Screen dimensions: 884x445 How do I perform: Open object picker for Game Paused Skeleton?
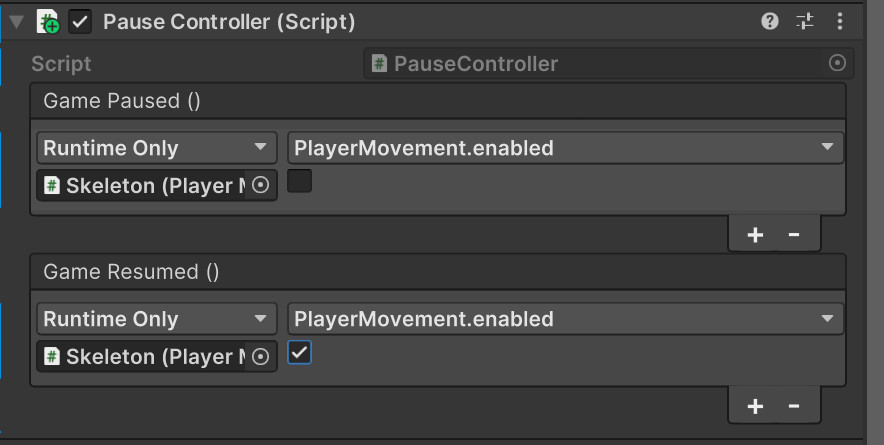pos(260,185)
